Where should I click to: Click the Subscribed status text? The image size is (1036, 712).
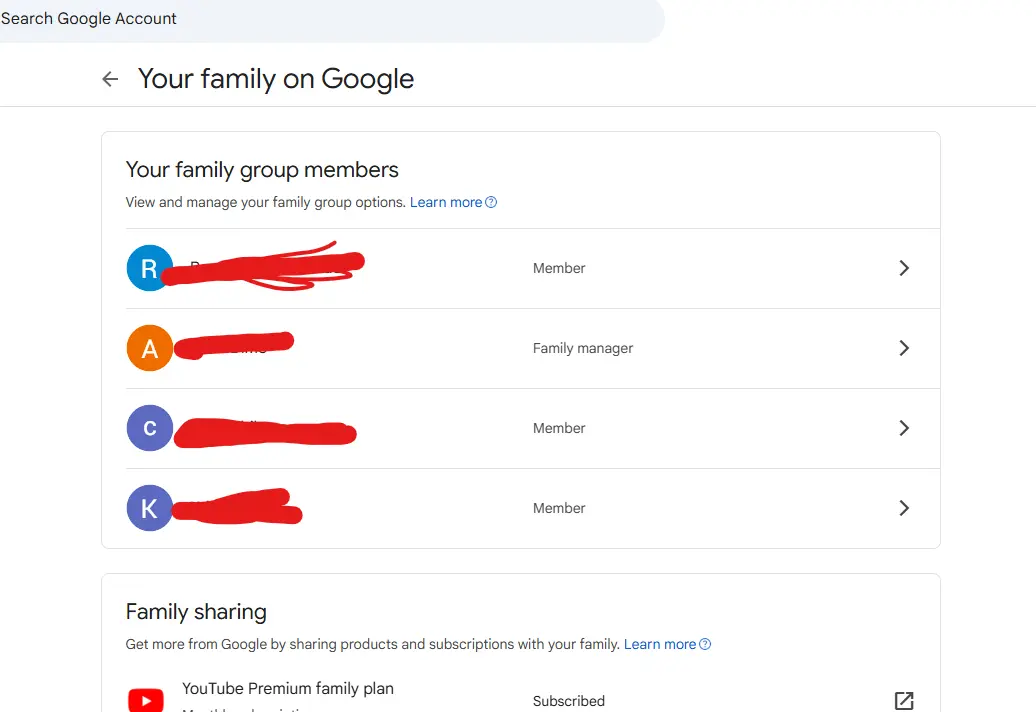pyautogui.click(x=569, y=701)
